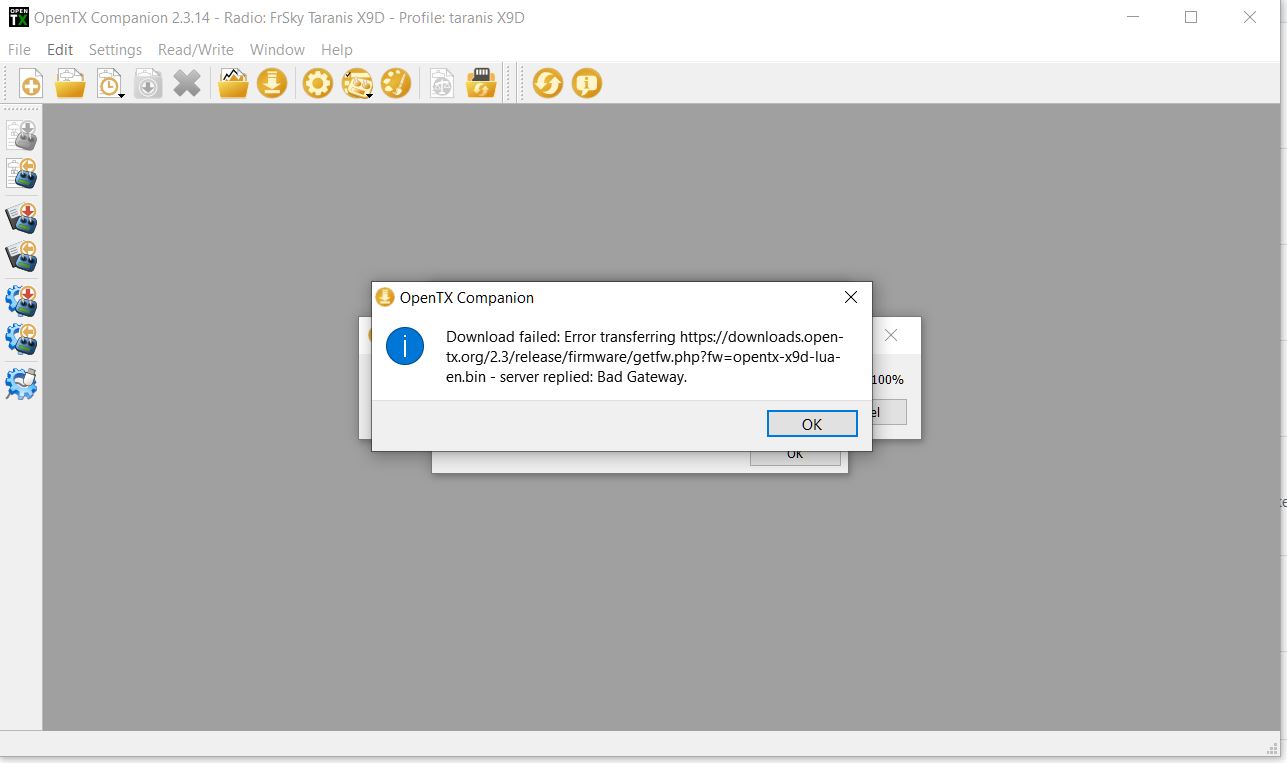Write firmware to radio from sidebar
The height and width of the screenshot is (763, 1287).
22,300
